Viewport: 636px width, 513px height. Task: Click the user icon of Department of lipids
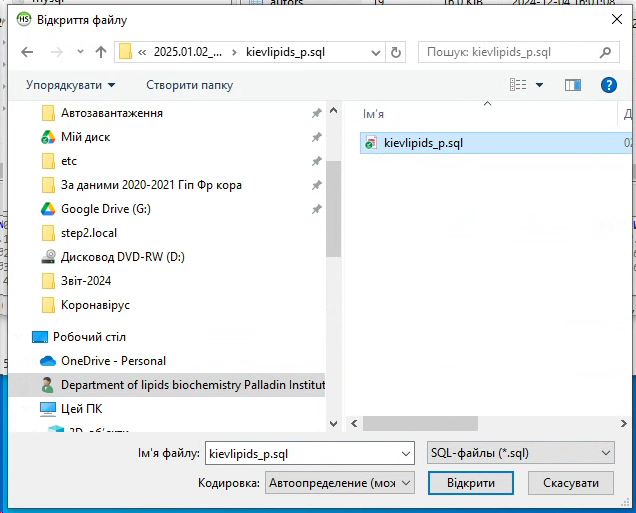point(47,384)
